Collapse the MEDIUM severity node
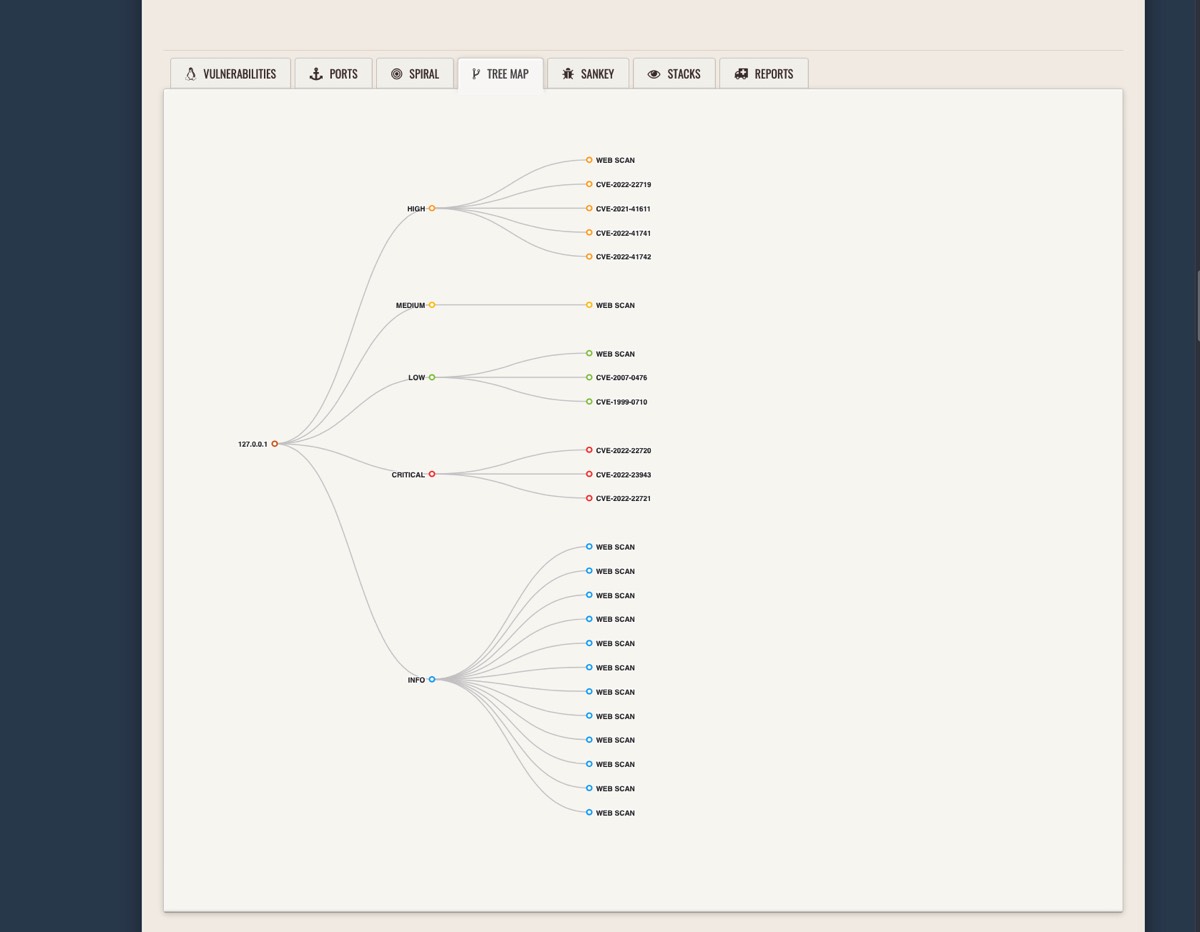Image resolution: width=1200 pixels, height=932 pixels. pos(432,305)
